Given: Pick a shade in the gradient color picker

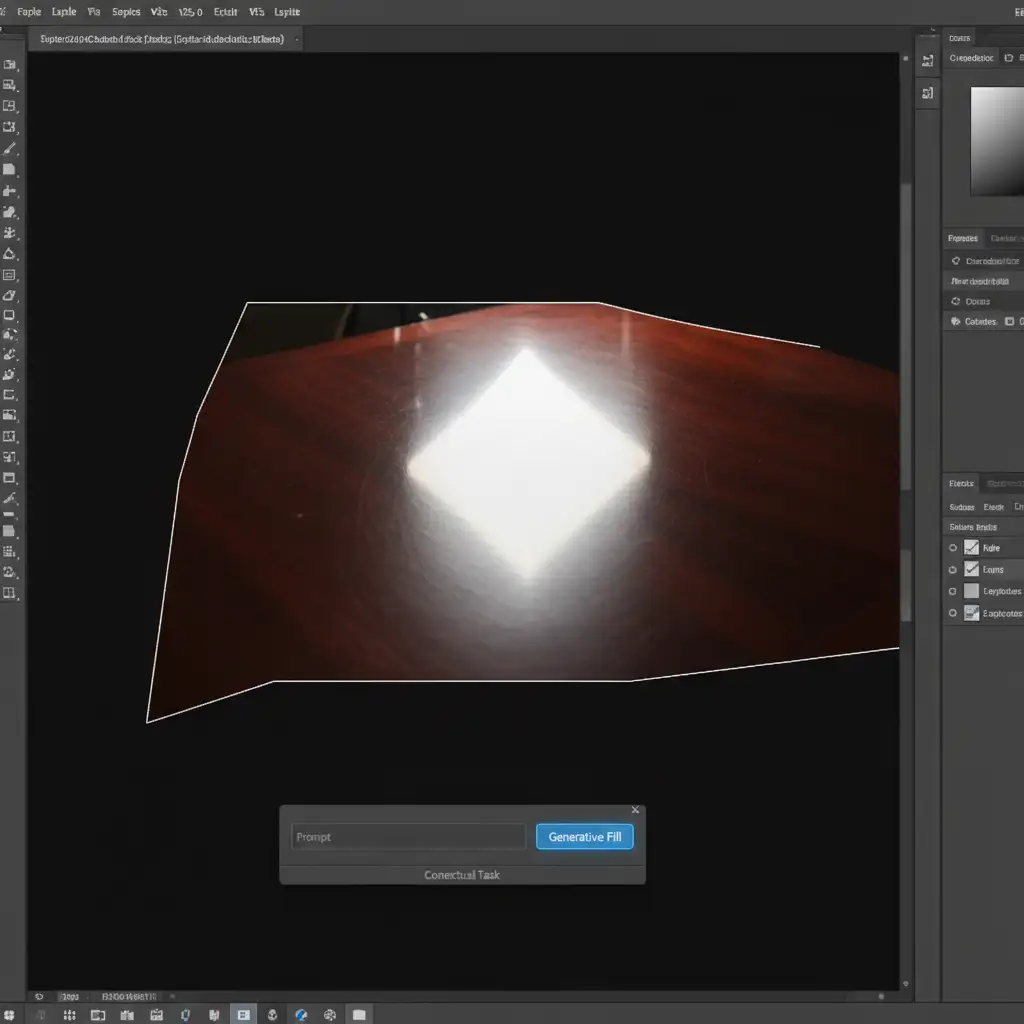Looking at the screenshot, I should 997,140.
